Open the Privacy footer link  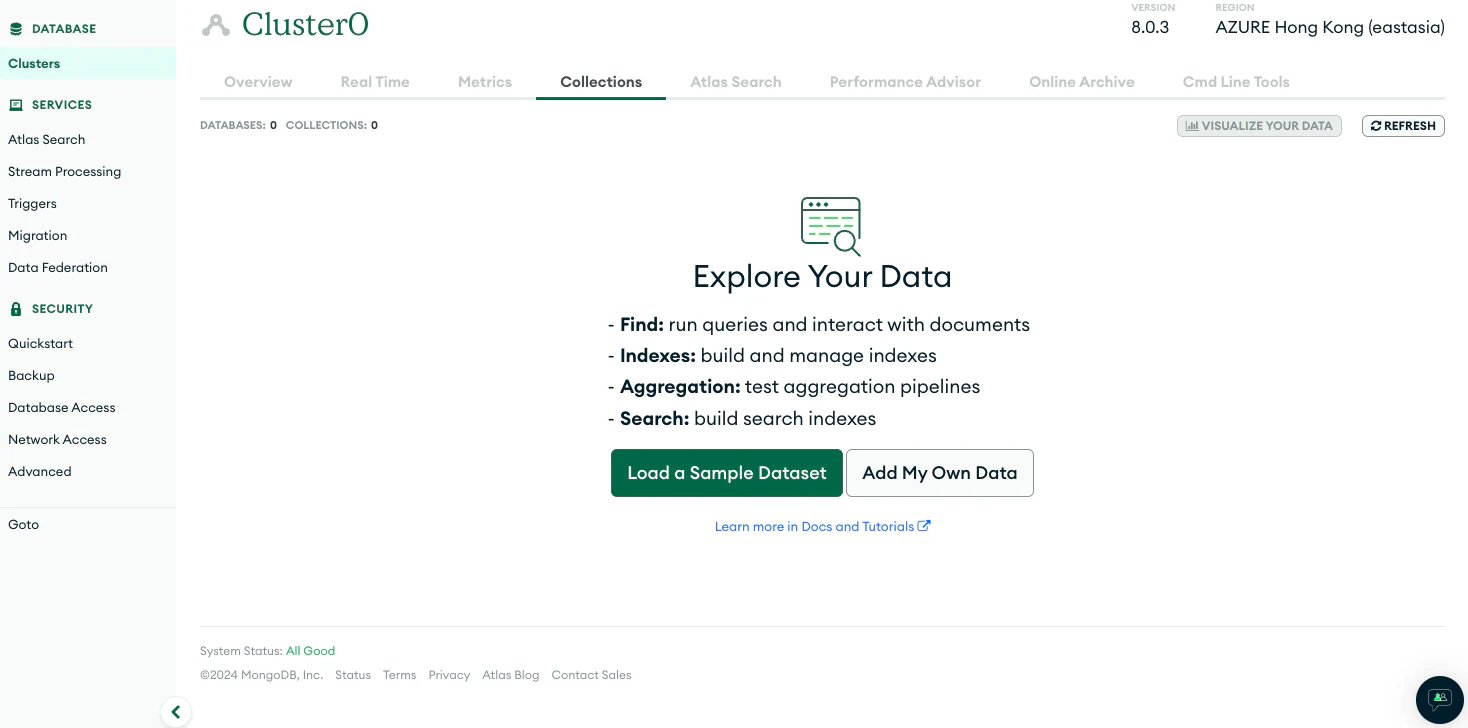coord(449,675)
